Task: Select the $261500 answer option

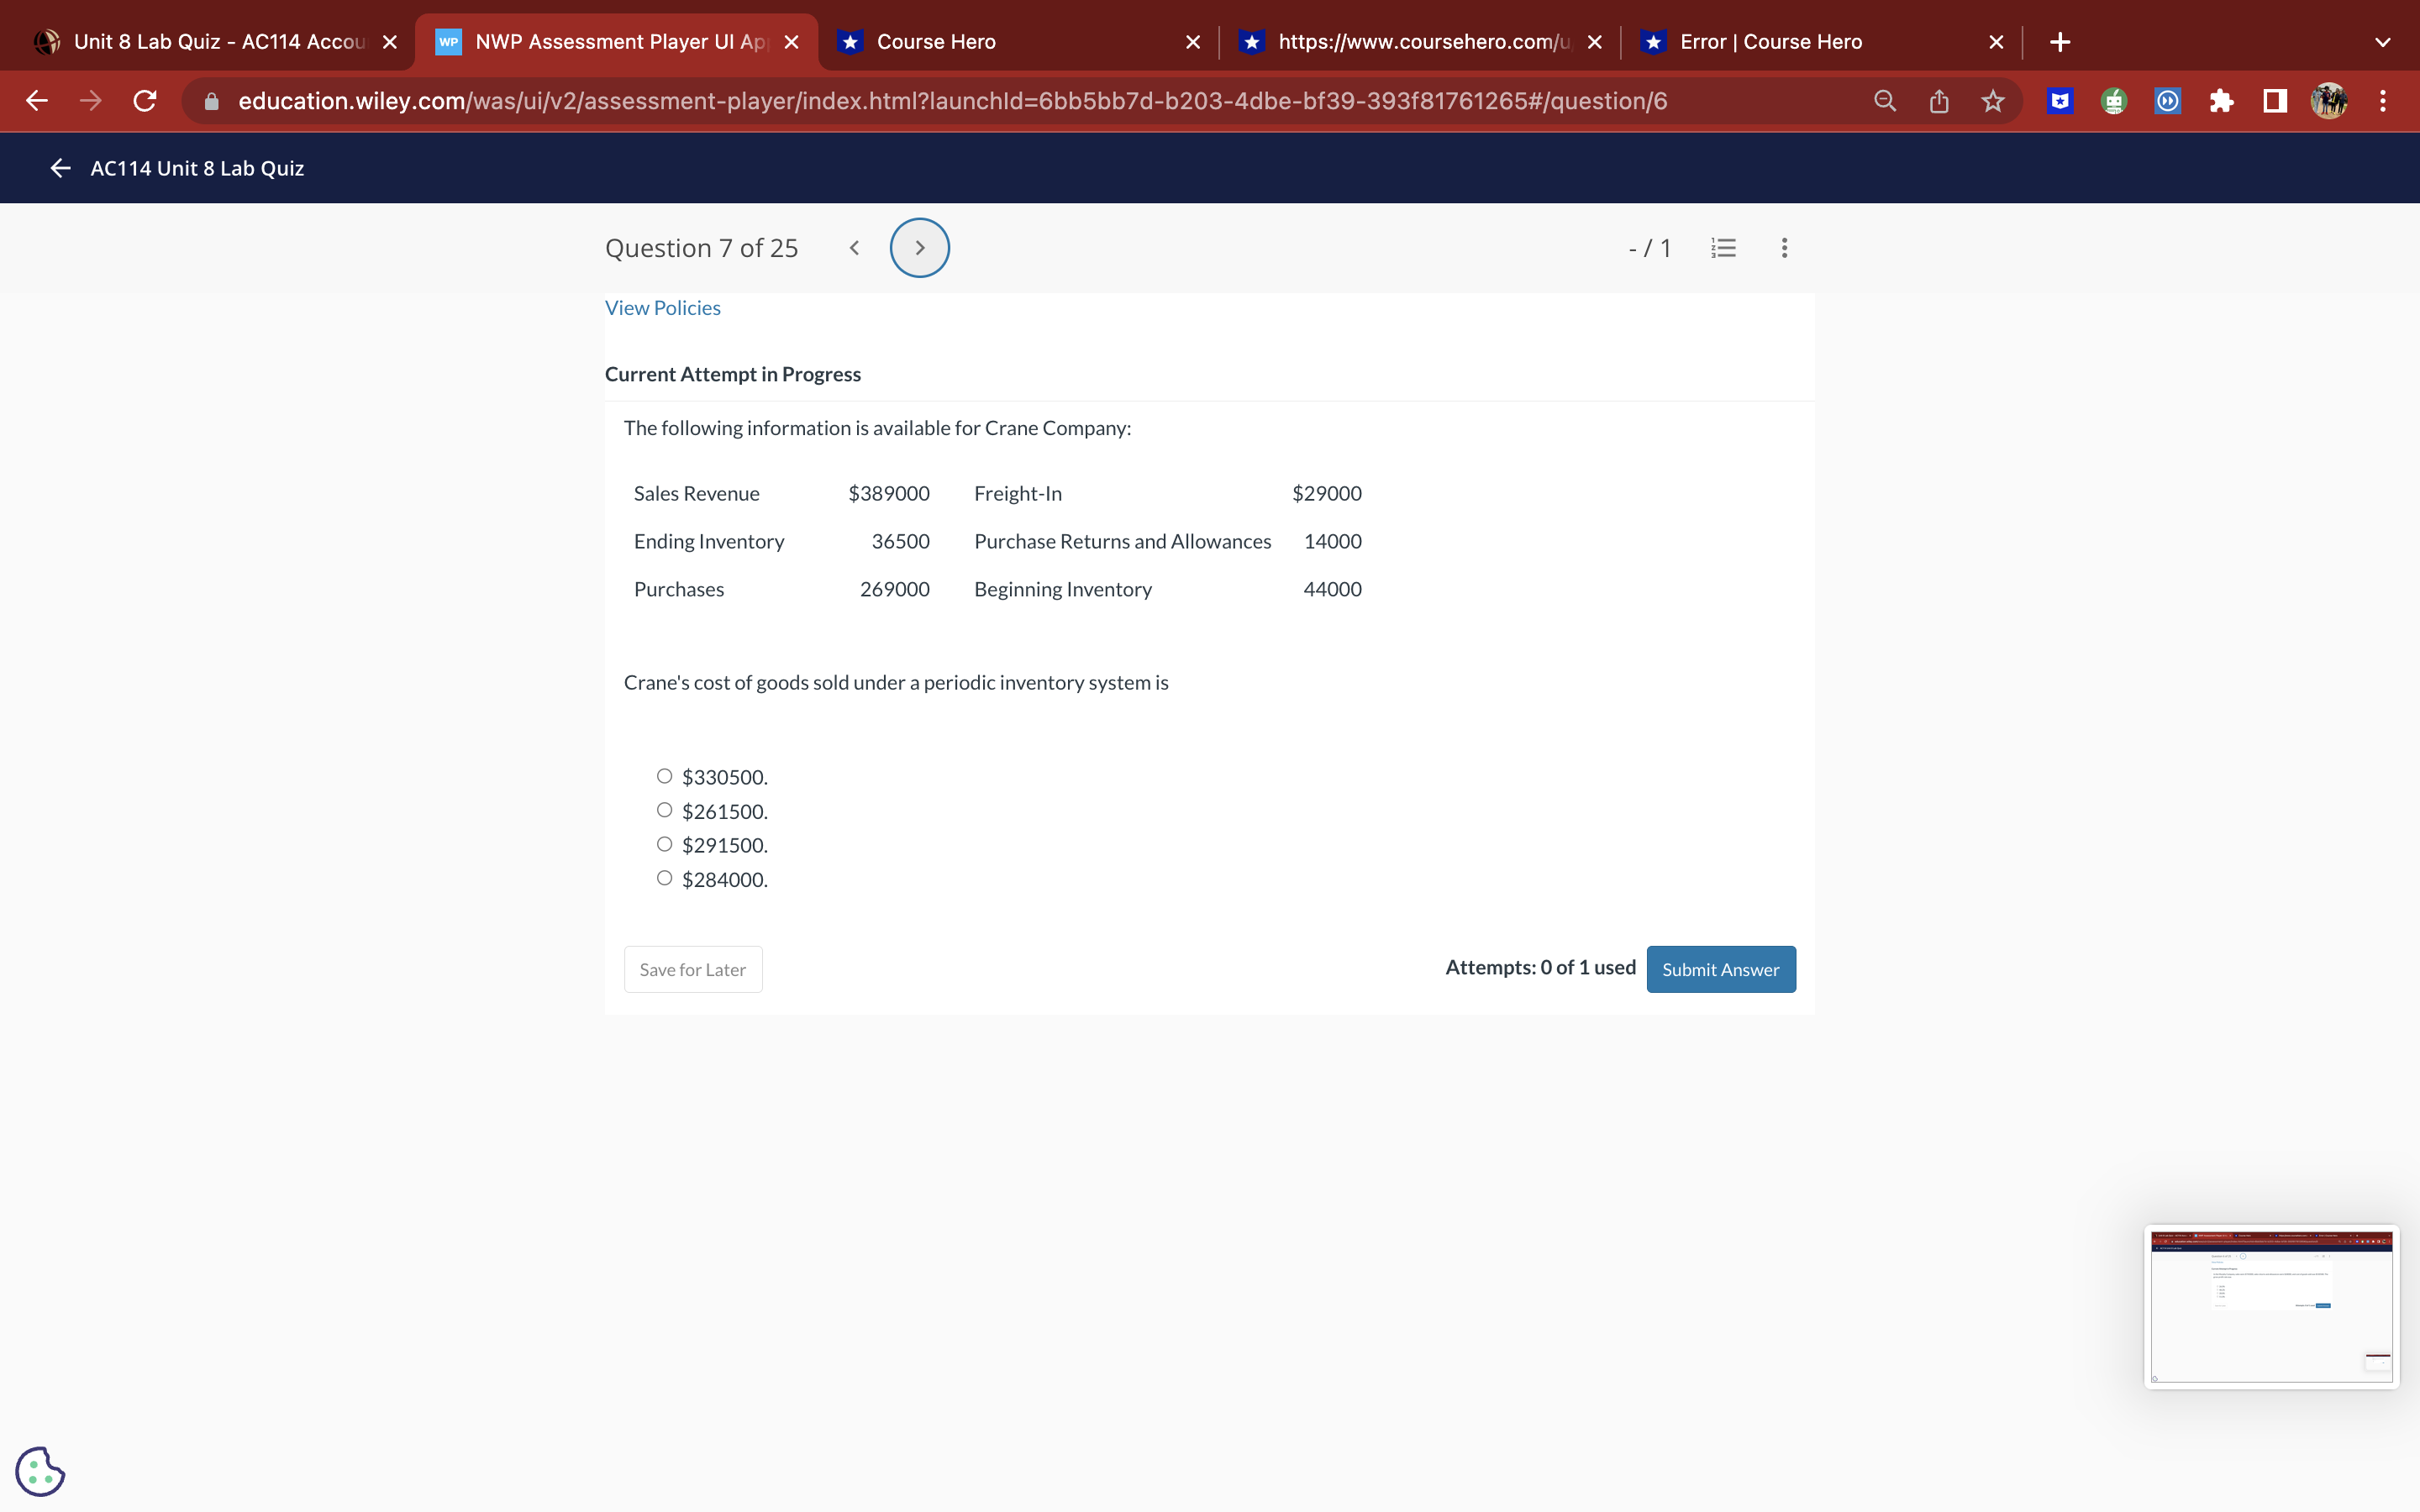Action: point(664,809)
